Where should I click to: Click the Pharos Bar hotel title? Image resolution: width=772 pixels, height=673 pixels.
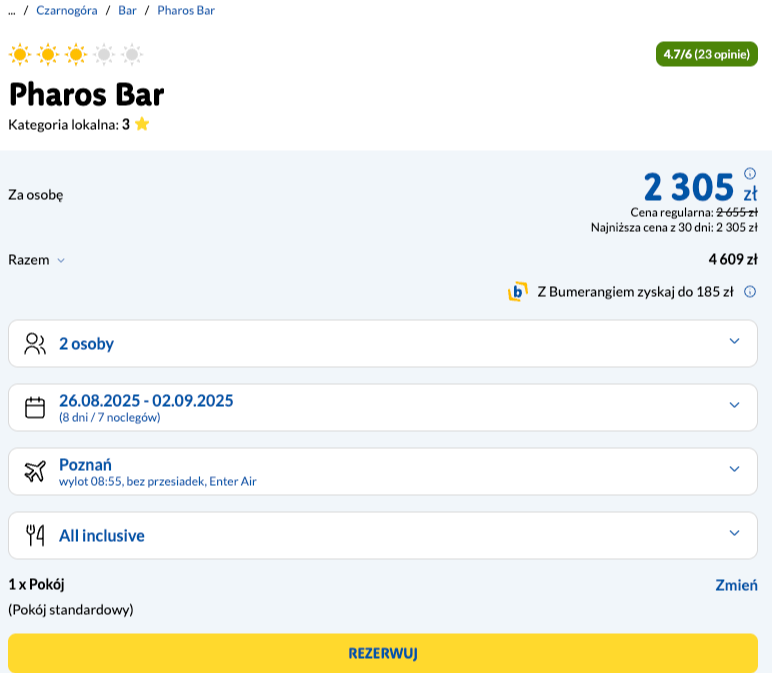[x=87, y=94]
